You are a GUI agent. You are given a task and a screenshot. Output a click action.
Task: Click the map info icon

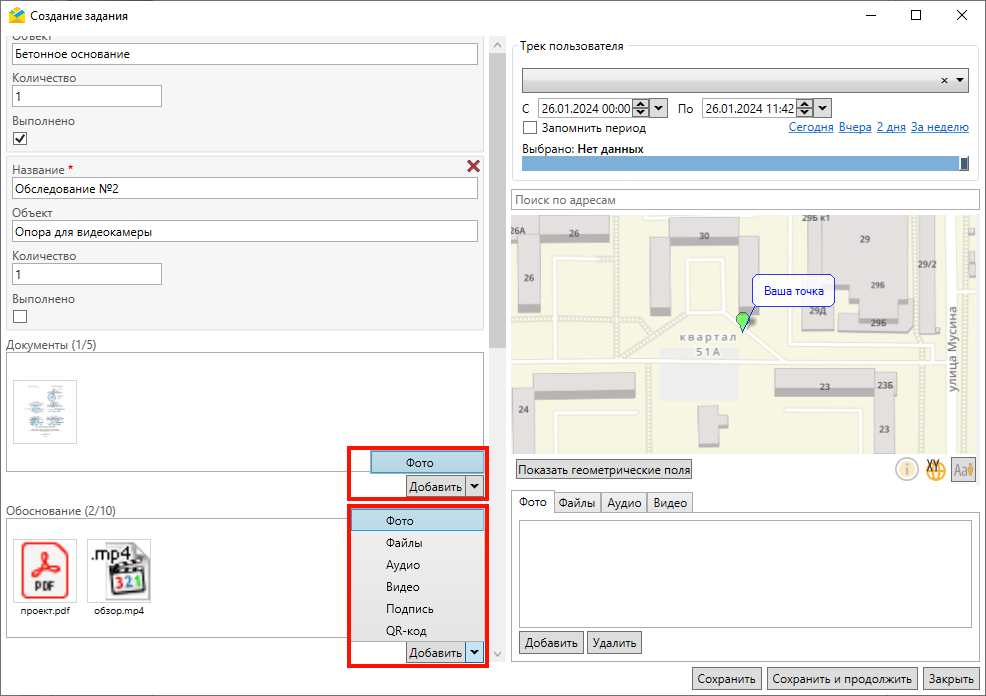coord(907,469)
